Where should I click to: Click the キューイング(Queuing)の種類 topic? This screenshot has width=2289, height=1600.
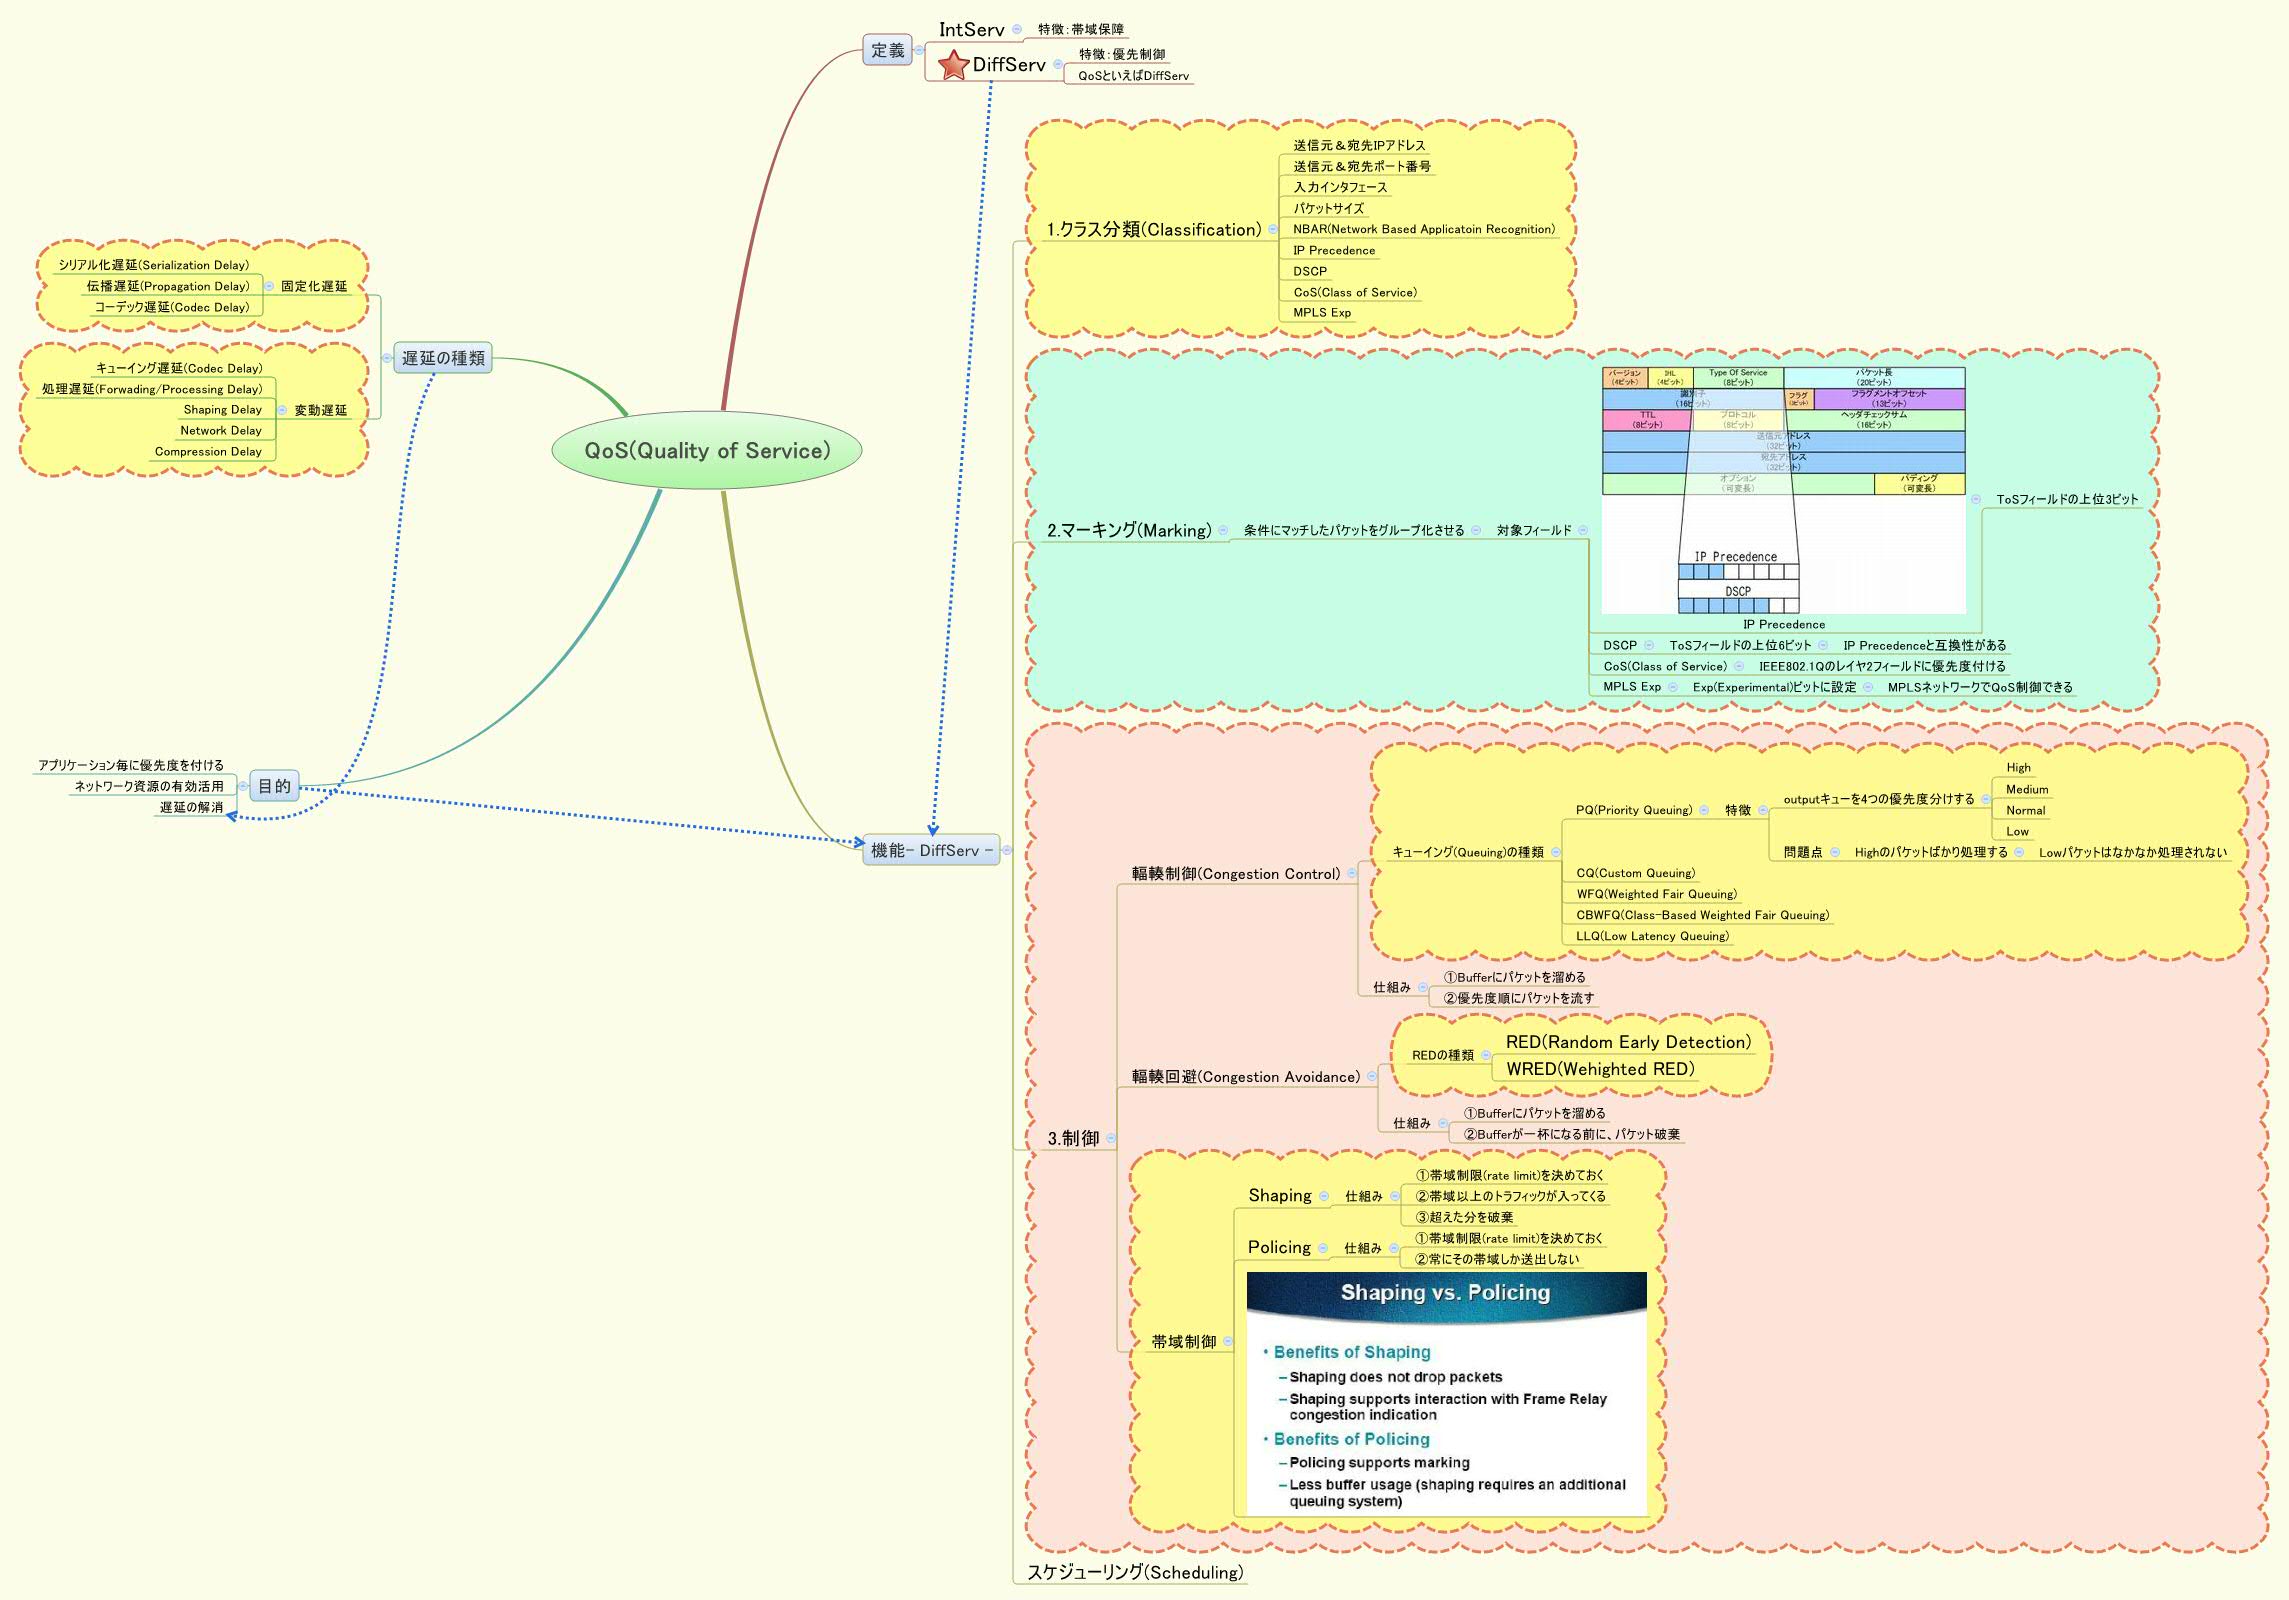pos(1468,852)
